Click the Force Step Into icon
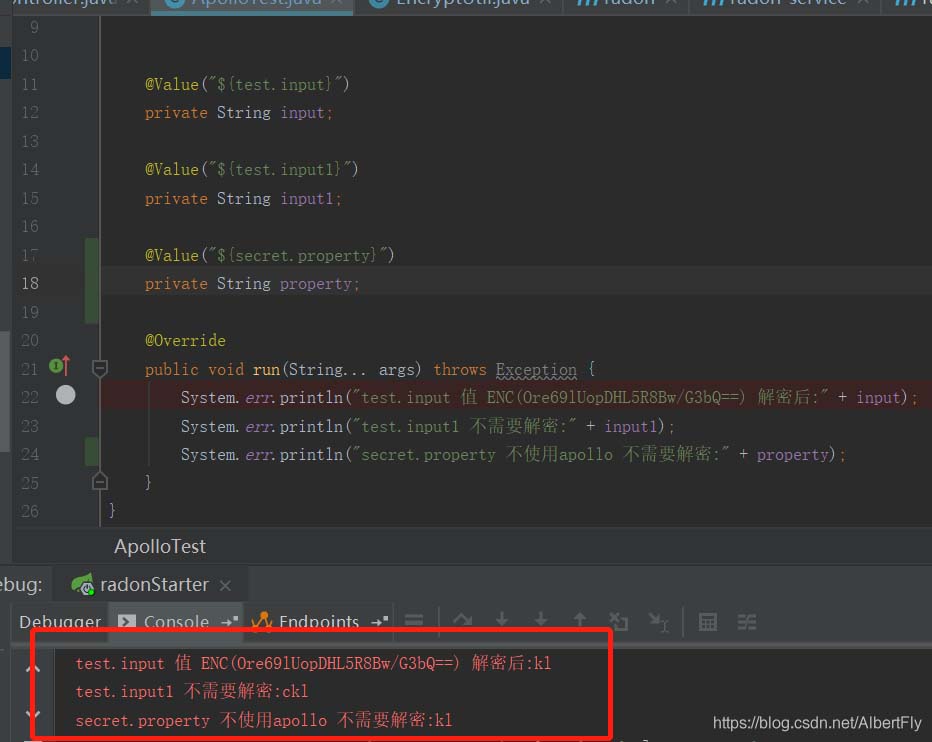 tap(541, 620)
